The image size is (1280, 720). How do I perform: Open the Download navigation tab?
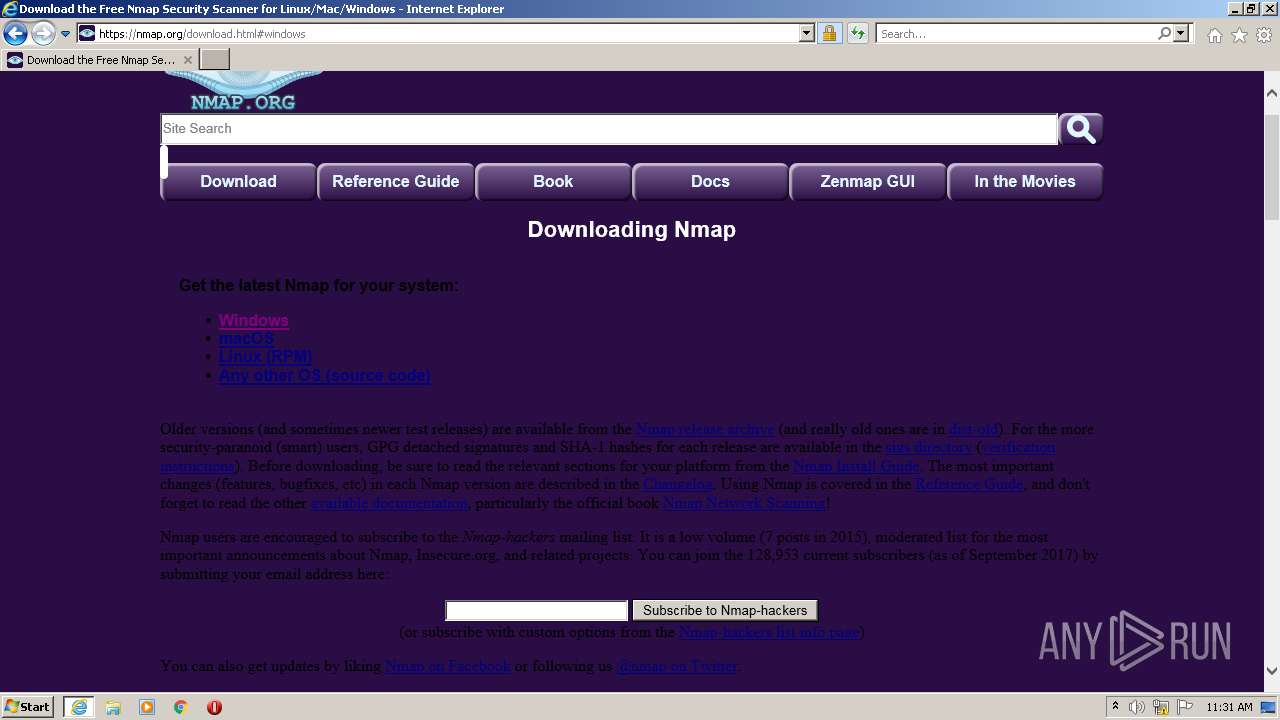tap(238, 182)
